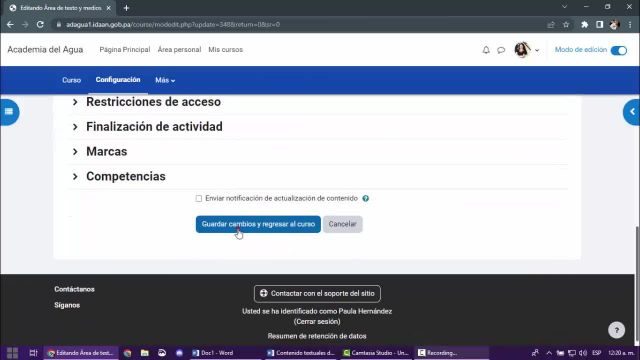
Task: Close the Editando Área de texto tab
Action: pos(109,8)
